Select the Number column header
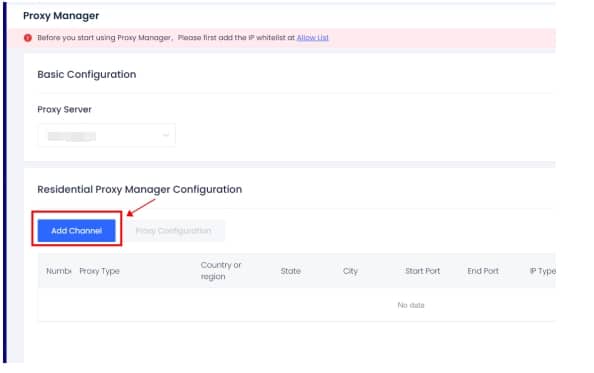This screenshot has height=373, width=594. pyautogui.click(x=59, y=271)
